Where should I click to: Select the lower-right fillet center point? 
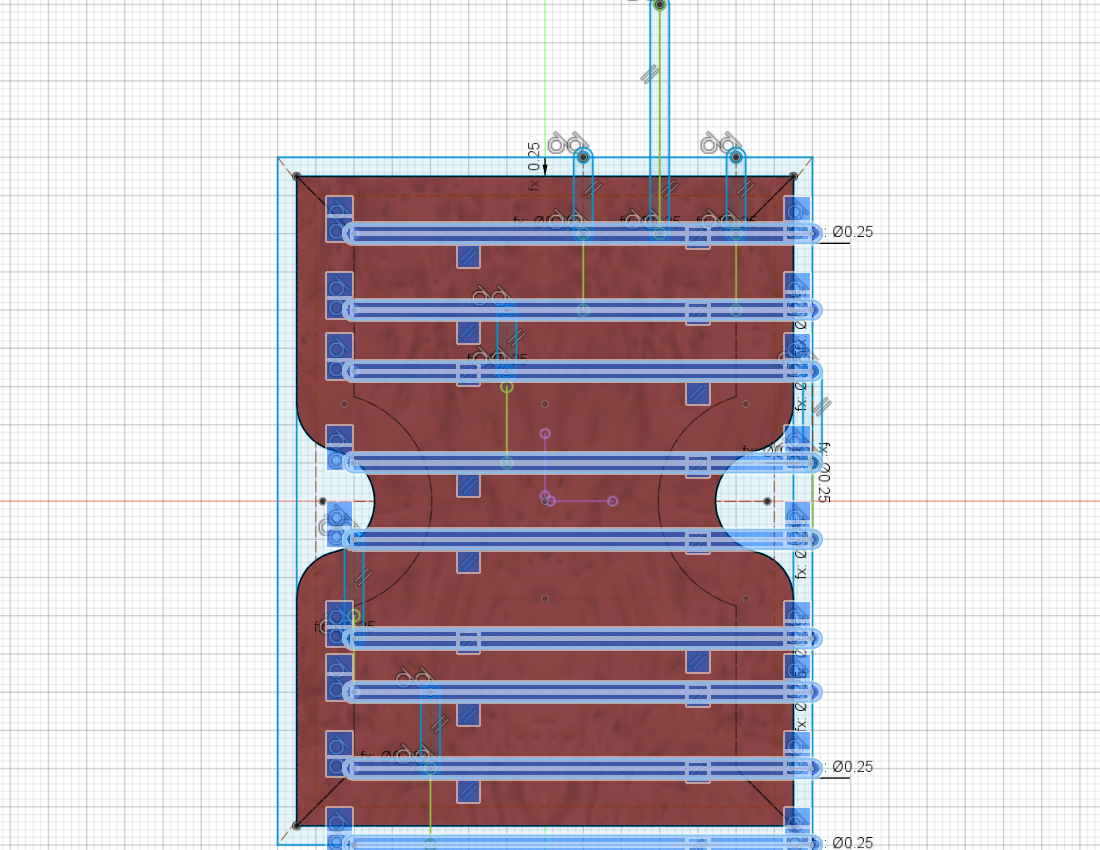coord(746,599)
